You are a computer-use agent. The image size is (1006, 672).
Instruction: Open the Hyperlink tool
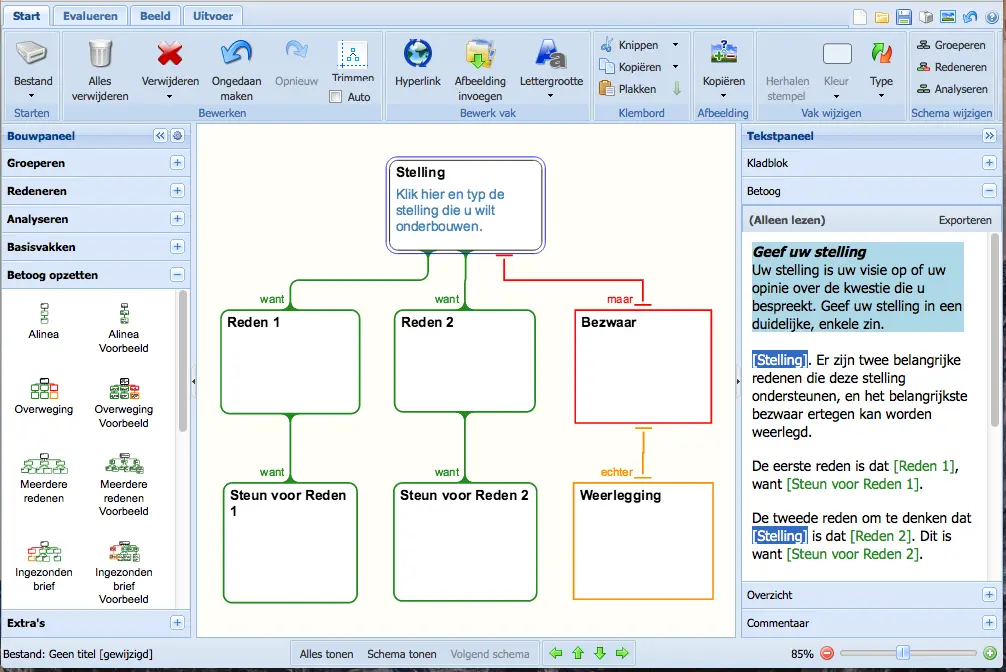click(x=417, y=54)
